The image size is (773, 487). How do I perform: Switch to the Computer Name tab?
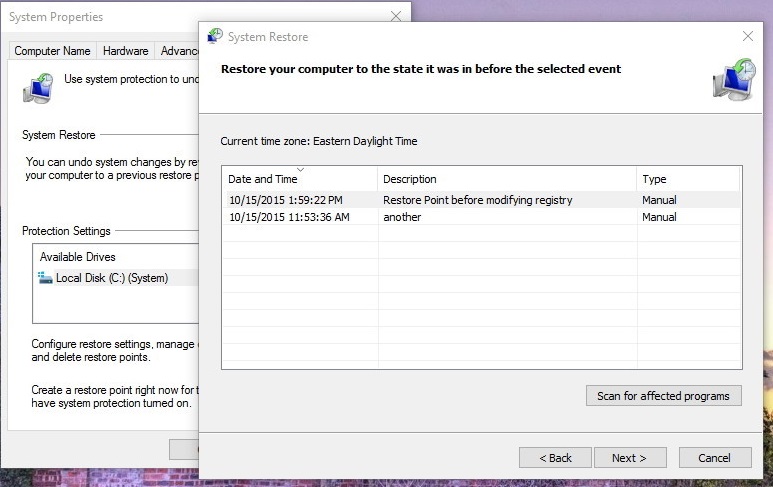point(52,51)
